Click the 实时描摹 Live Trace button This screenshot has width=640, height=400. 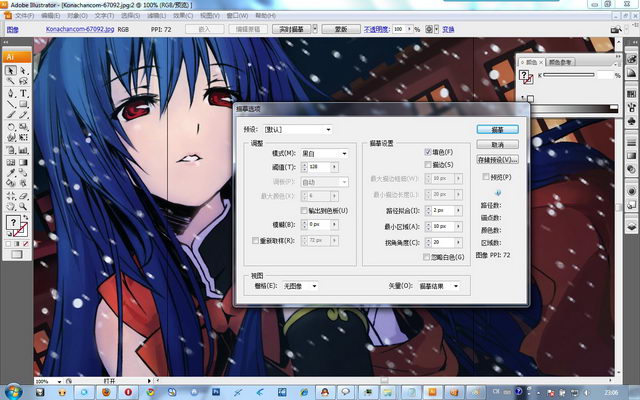291,29
